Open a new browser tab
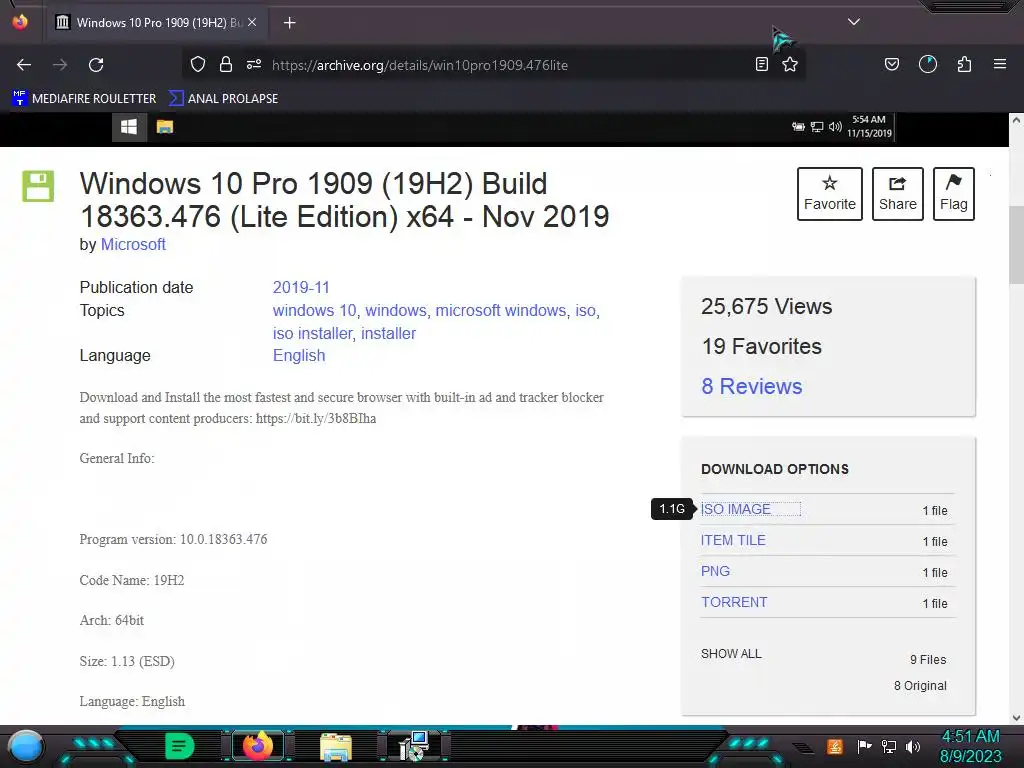This screenshot has width=1024, height=768. click(290, 23)
